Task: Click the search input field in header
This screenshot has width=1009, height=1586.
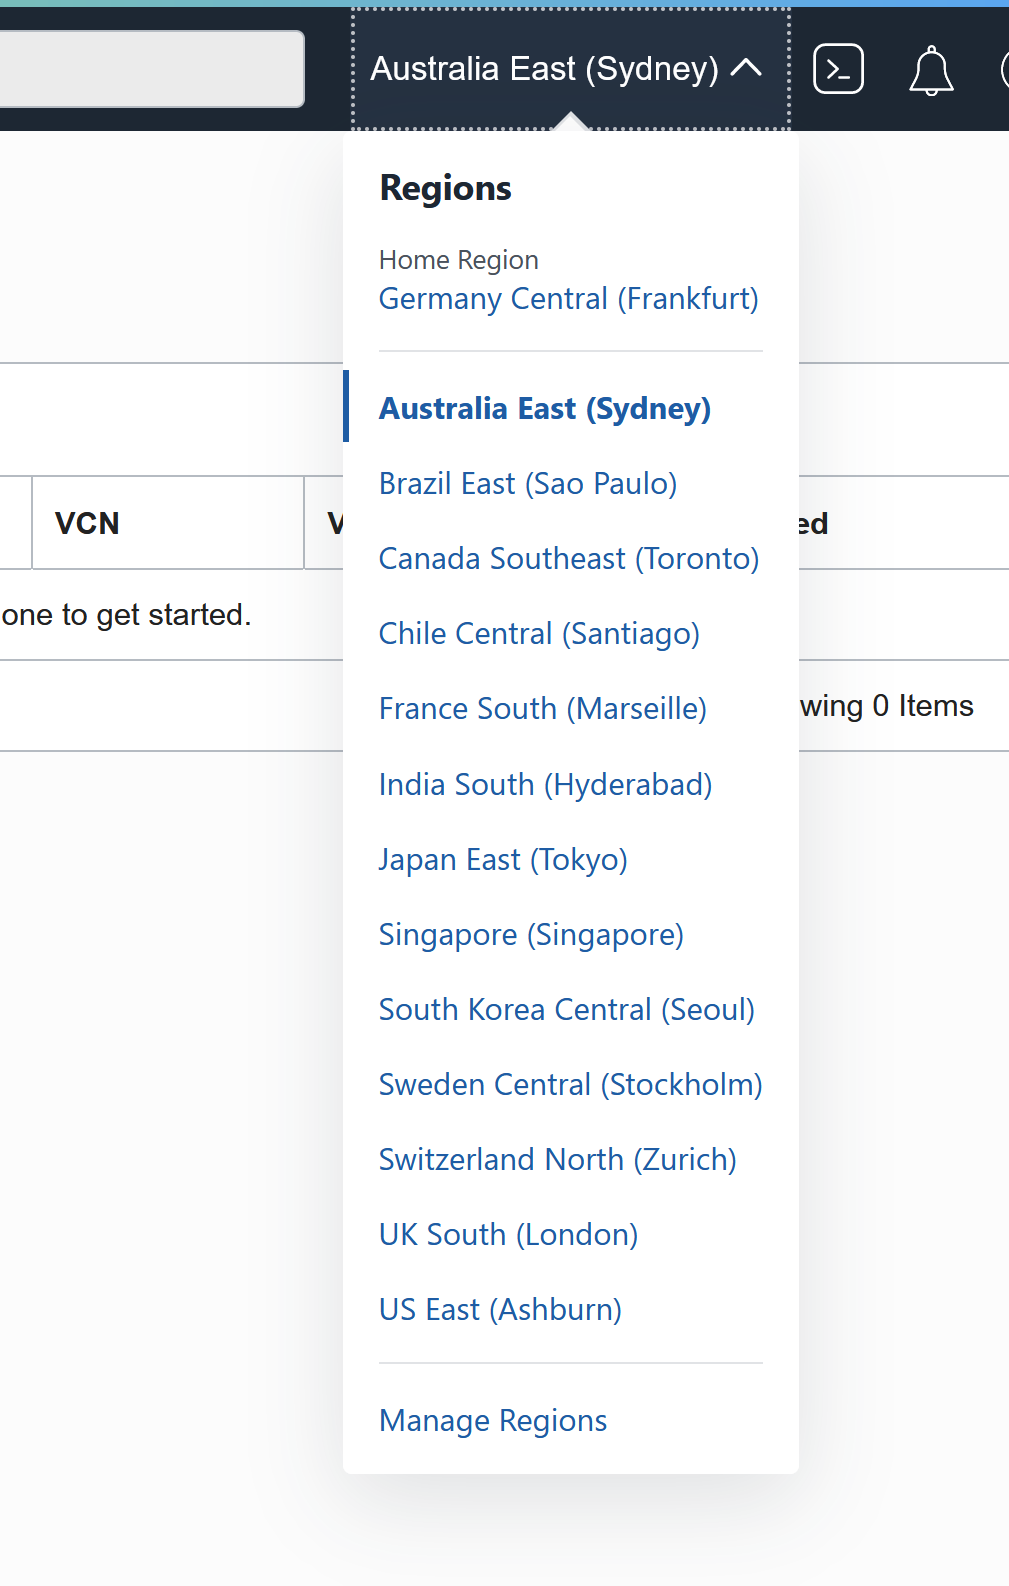Action: 151,69
